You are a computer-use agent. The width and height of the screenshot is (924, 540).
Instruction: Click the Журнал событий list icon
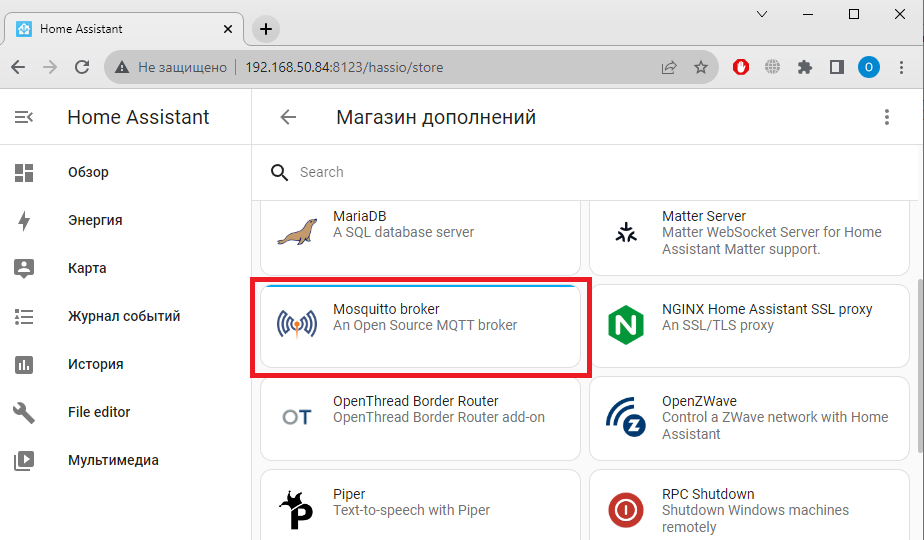[x=24, y=317]
